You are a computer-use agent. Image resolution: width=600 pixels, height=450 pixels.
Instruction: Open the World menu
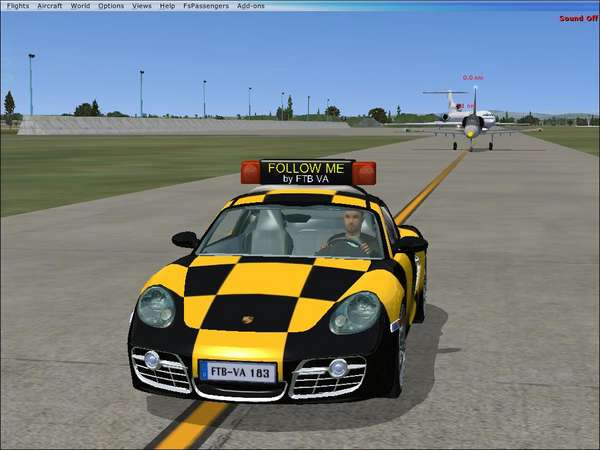tap(80, 6)
